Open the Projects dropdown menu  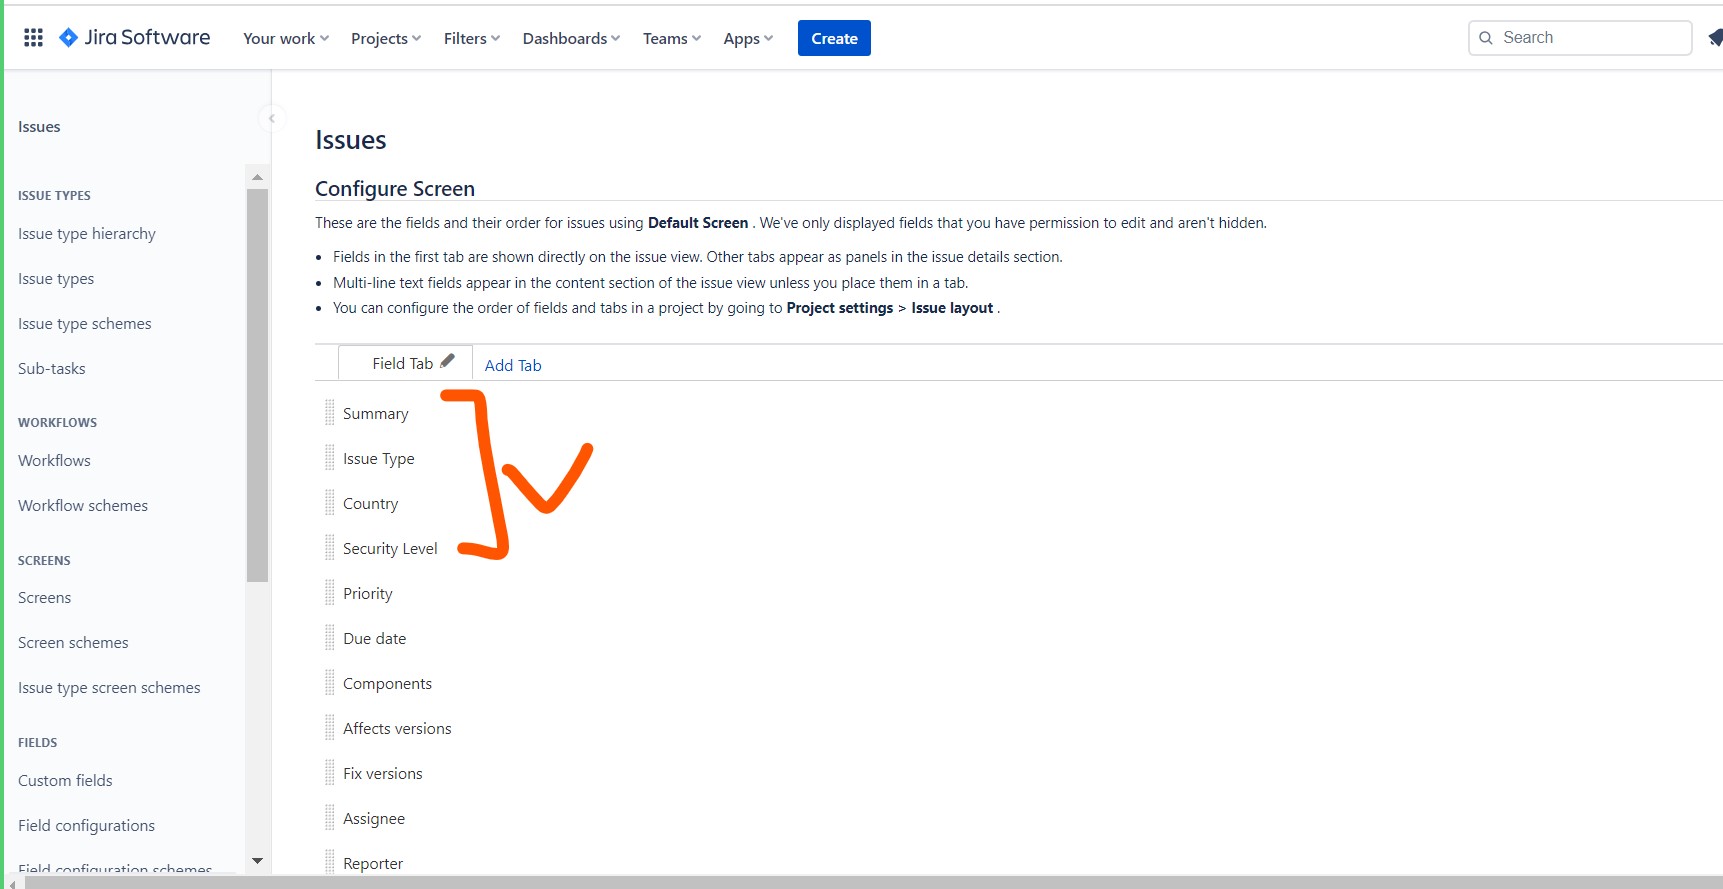pos(385,38)
